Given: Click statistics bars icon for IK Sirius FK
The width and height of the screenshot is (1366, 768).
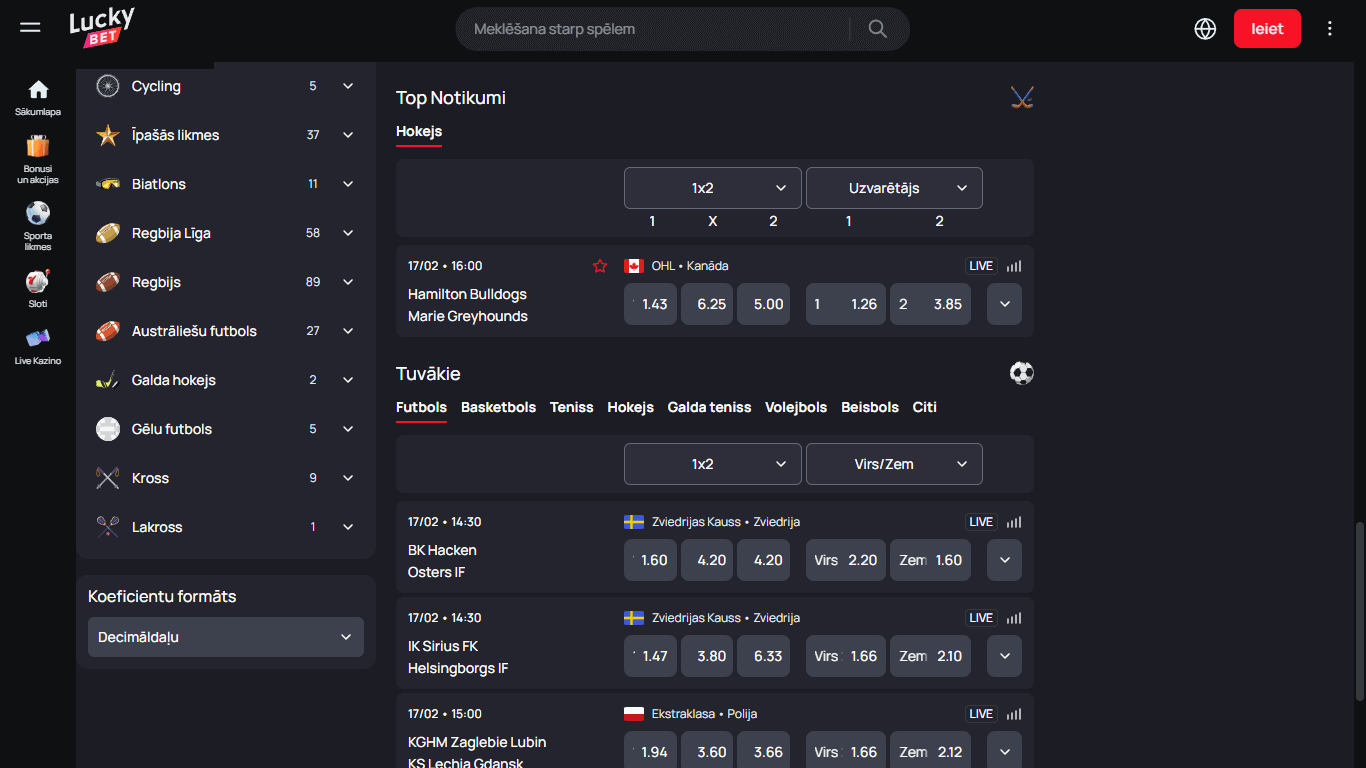Looking at the screenshot, I should pyautogui.click(x=1014, y=618).
